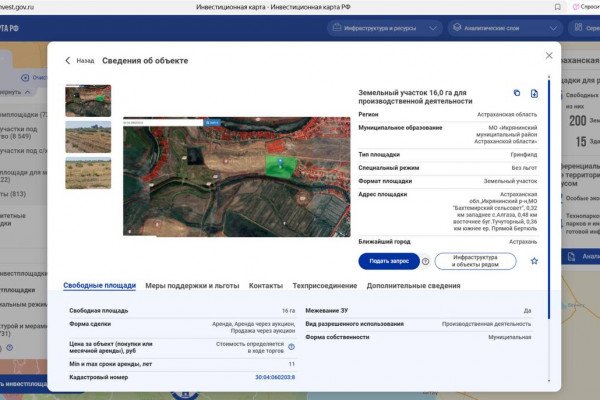Copy the object details with copy icon
600x400 pixels.
point(517,93)
